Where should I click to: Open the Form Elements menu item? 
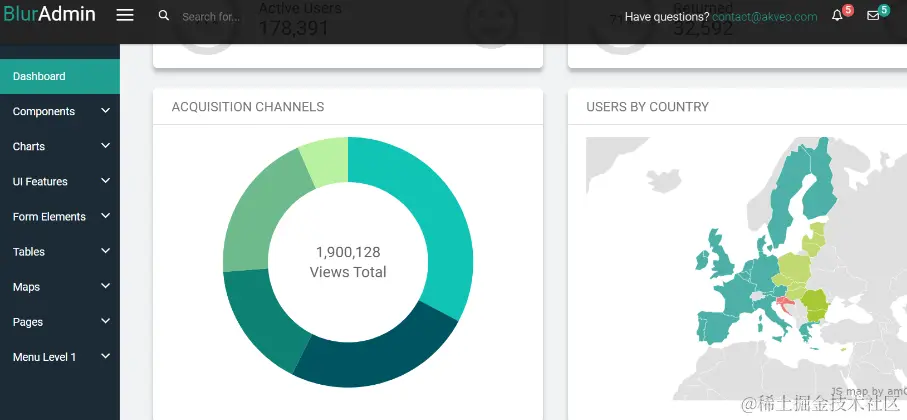tap(60, 217)
